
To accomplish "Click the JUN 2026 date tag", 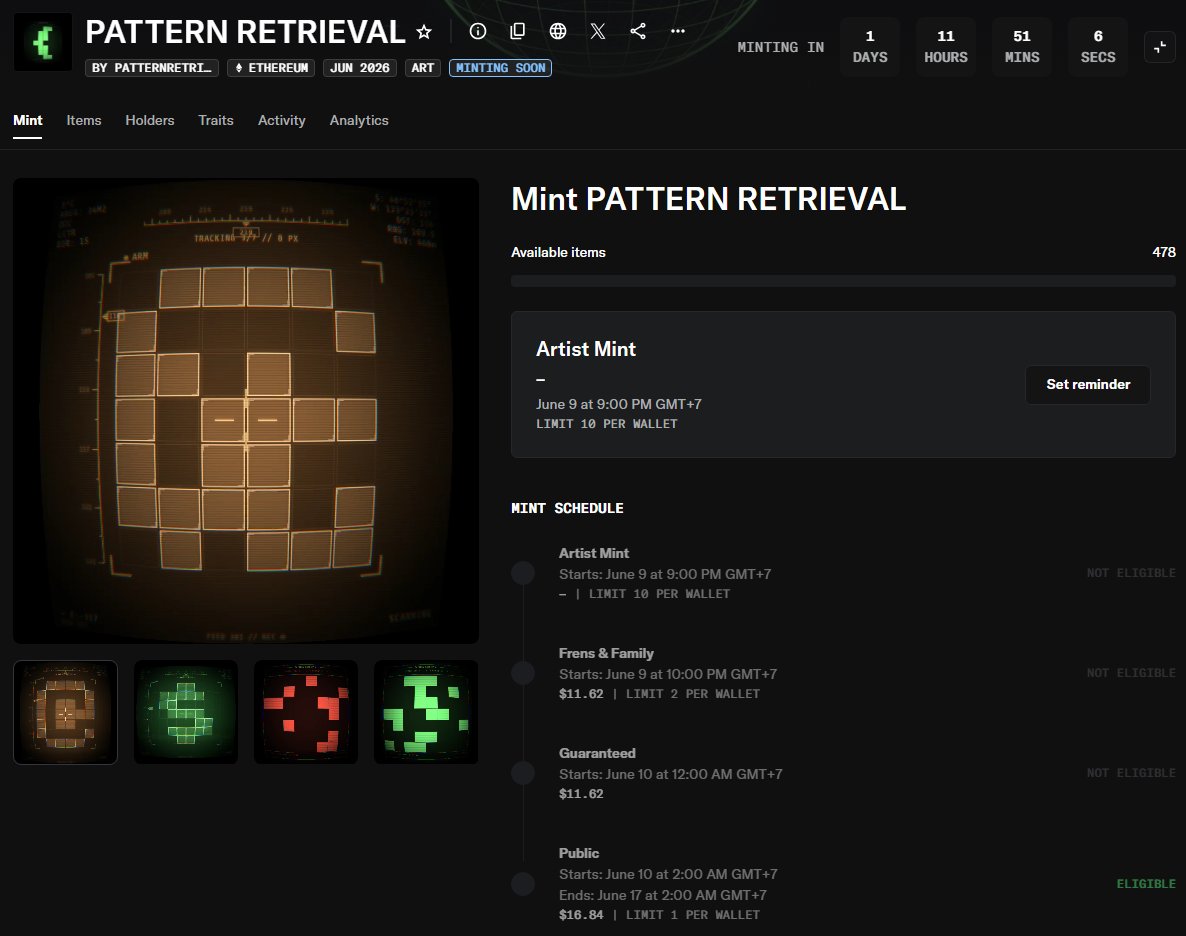I will (x=360, y=68).
